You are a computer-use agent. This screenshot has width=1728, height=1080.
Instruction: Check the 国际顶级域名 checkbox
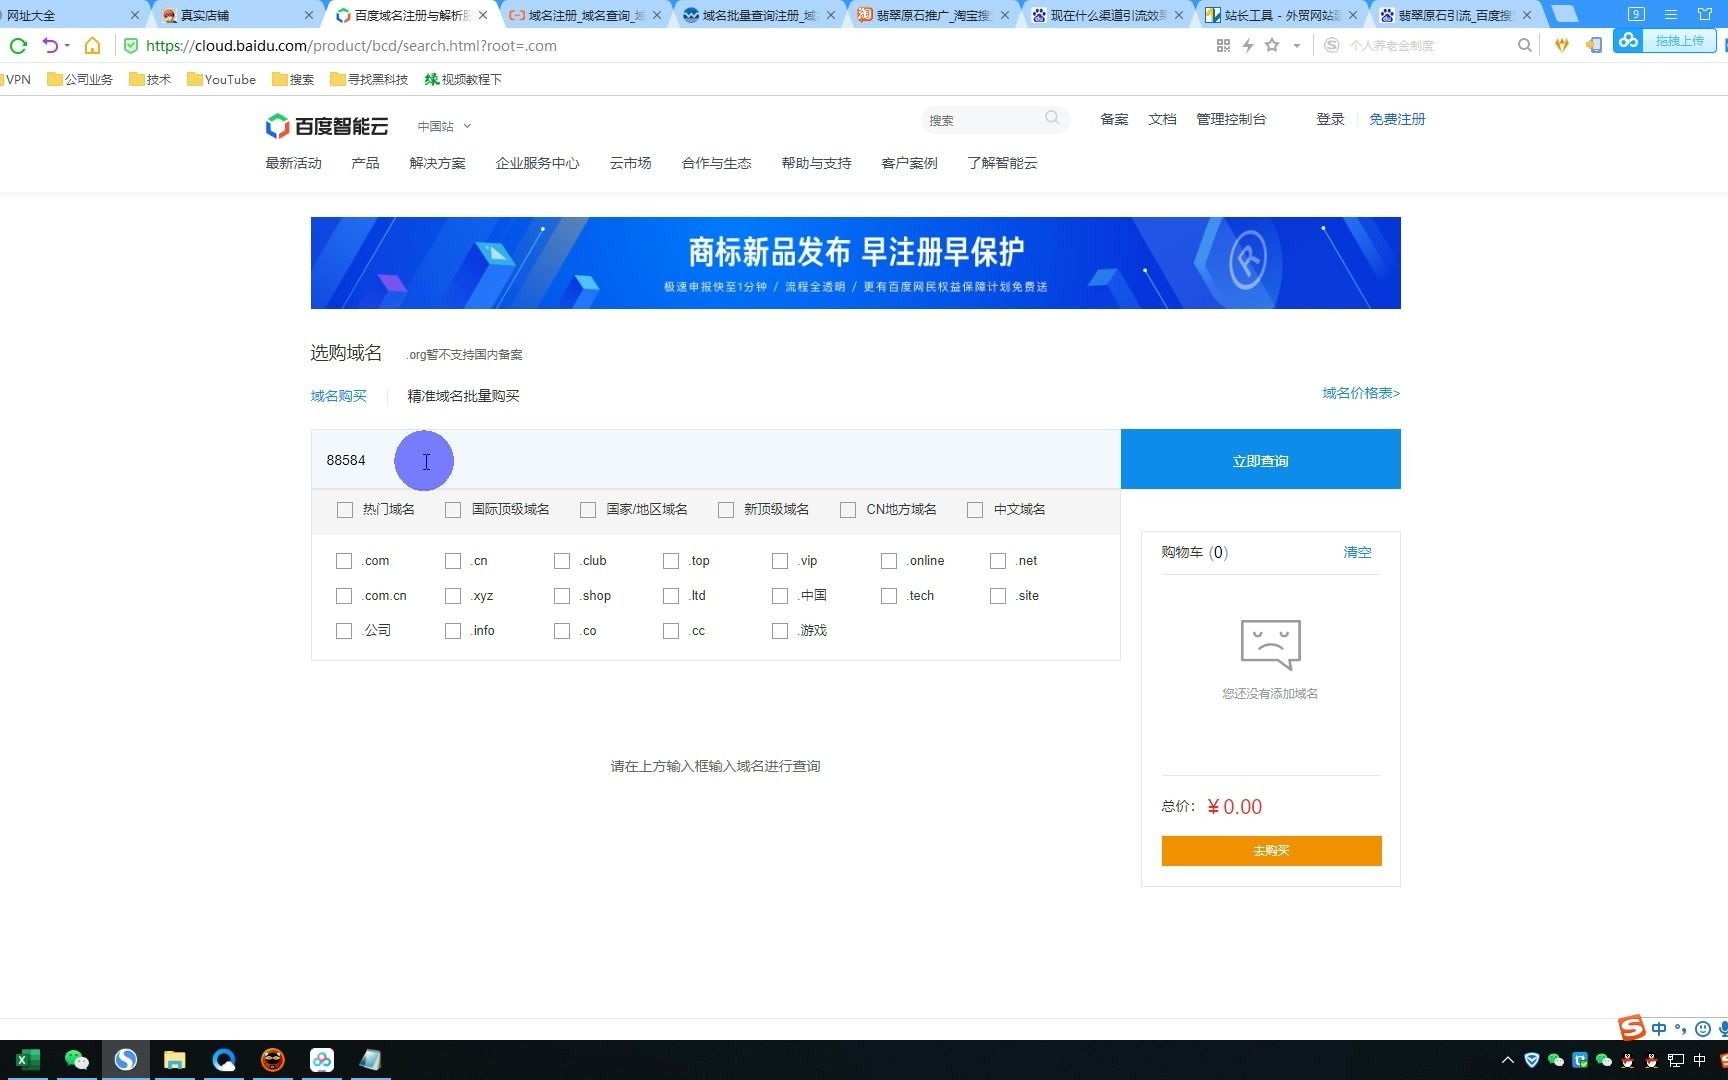pos(453,510)
